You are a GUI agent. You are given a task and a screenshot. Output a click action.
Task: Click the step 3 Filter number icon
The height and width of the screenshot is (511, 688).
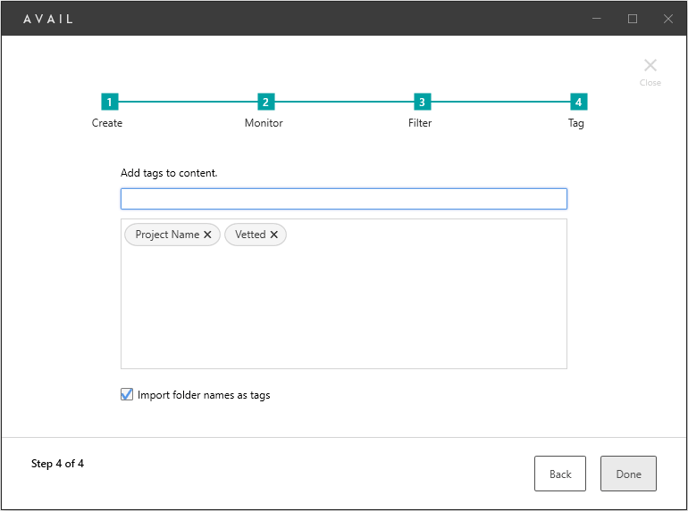[422, 102]
